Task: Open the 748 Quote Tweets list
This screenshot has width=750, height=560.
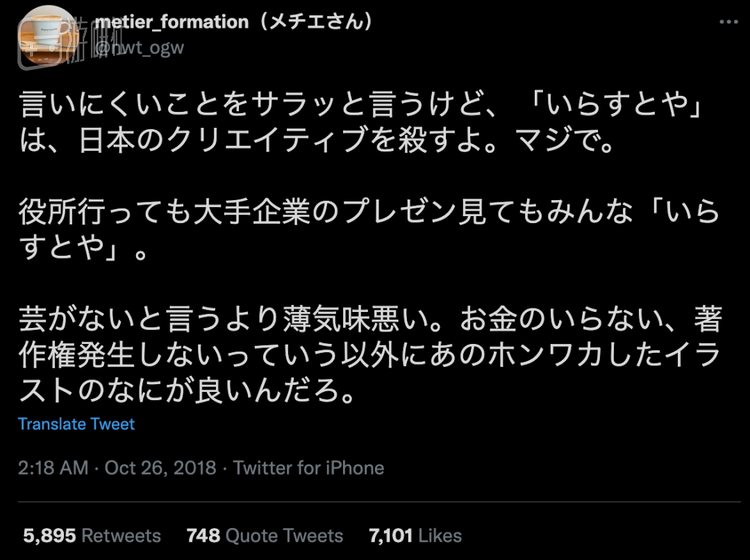Action: pos(264,535)
